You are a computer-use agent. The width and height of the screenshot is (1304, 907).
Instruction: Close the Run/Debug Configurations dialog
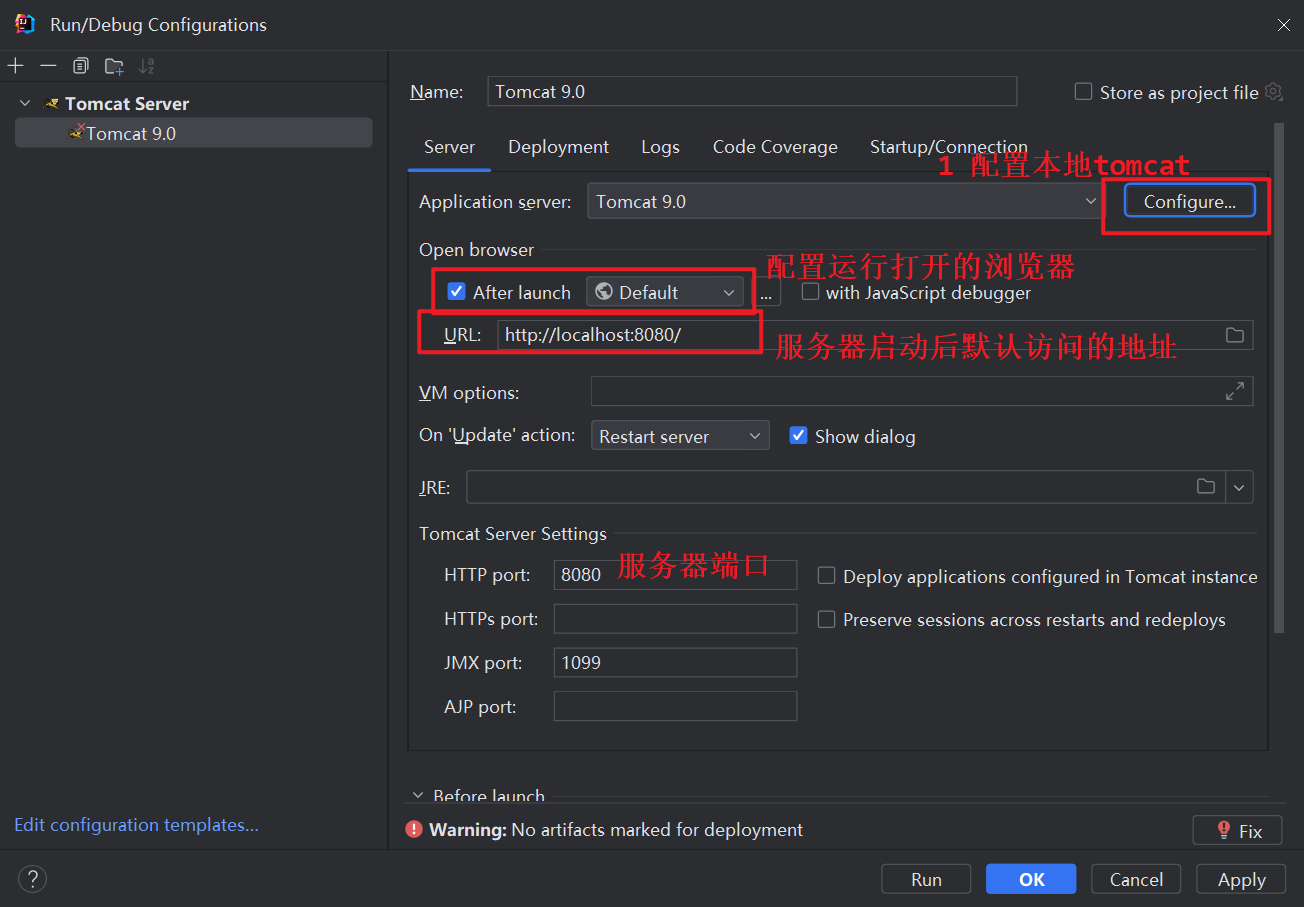(x=1284, y=25)
